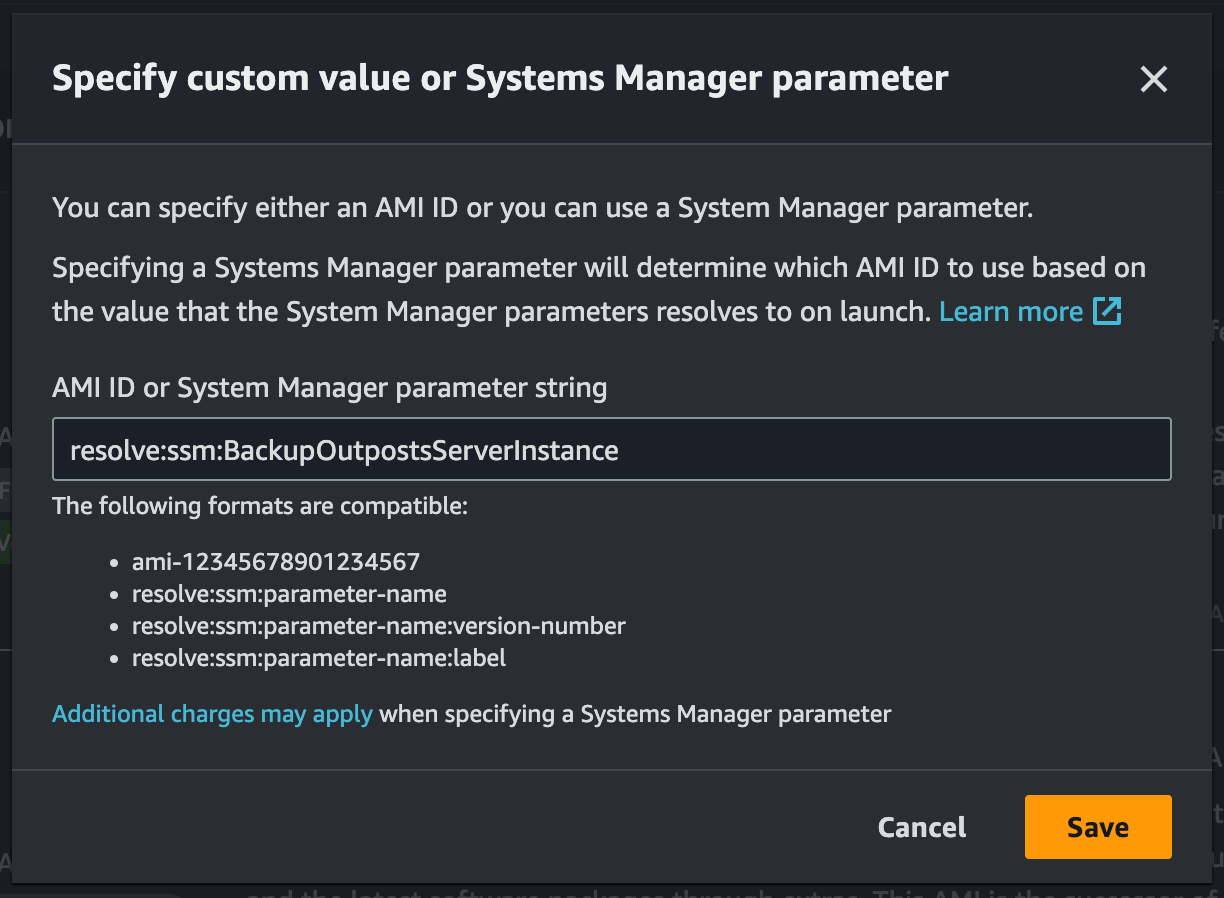Open the Additional charges may apply link
Screen dimensions: 1224x898
[212, 714]
